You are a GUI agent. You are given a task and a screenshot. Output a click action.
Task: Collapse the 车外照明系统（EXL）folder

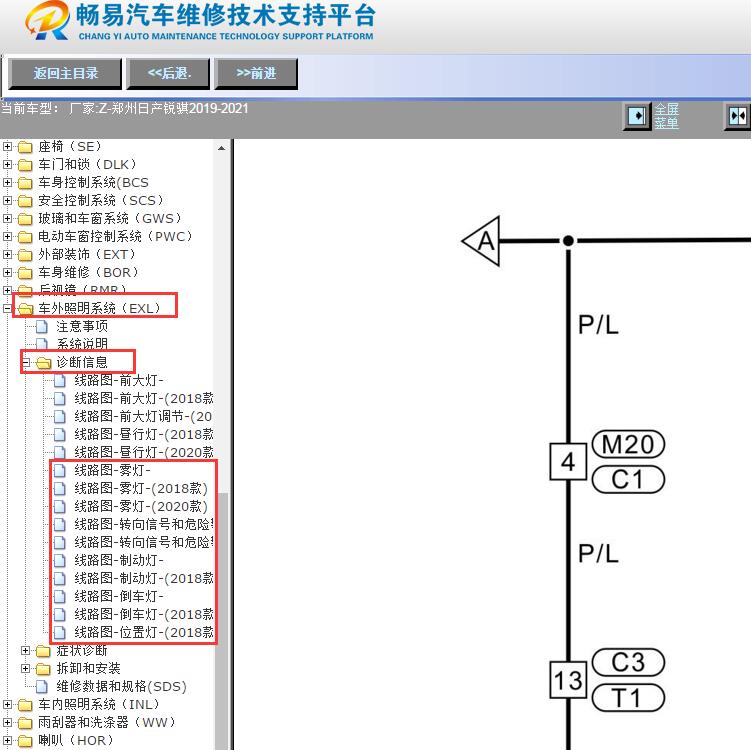click(7, 309)
